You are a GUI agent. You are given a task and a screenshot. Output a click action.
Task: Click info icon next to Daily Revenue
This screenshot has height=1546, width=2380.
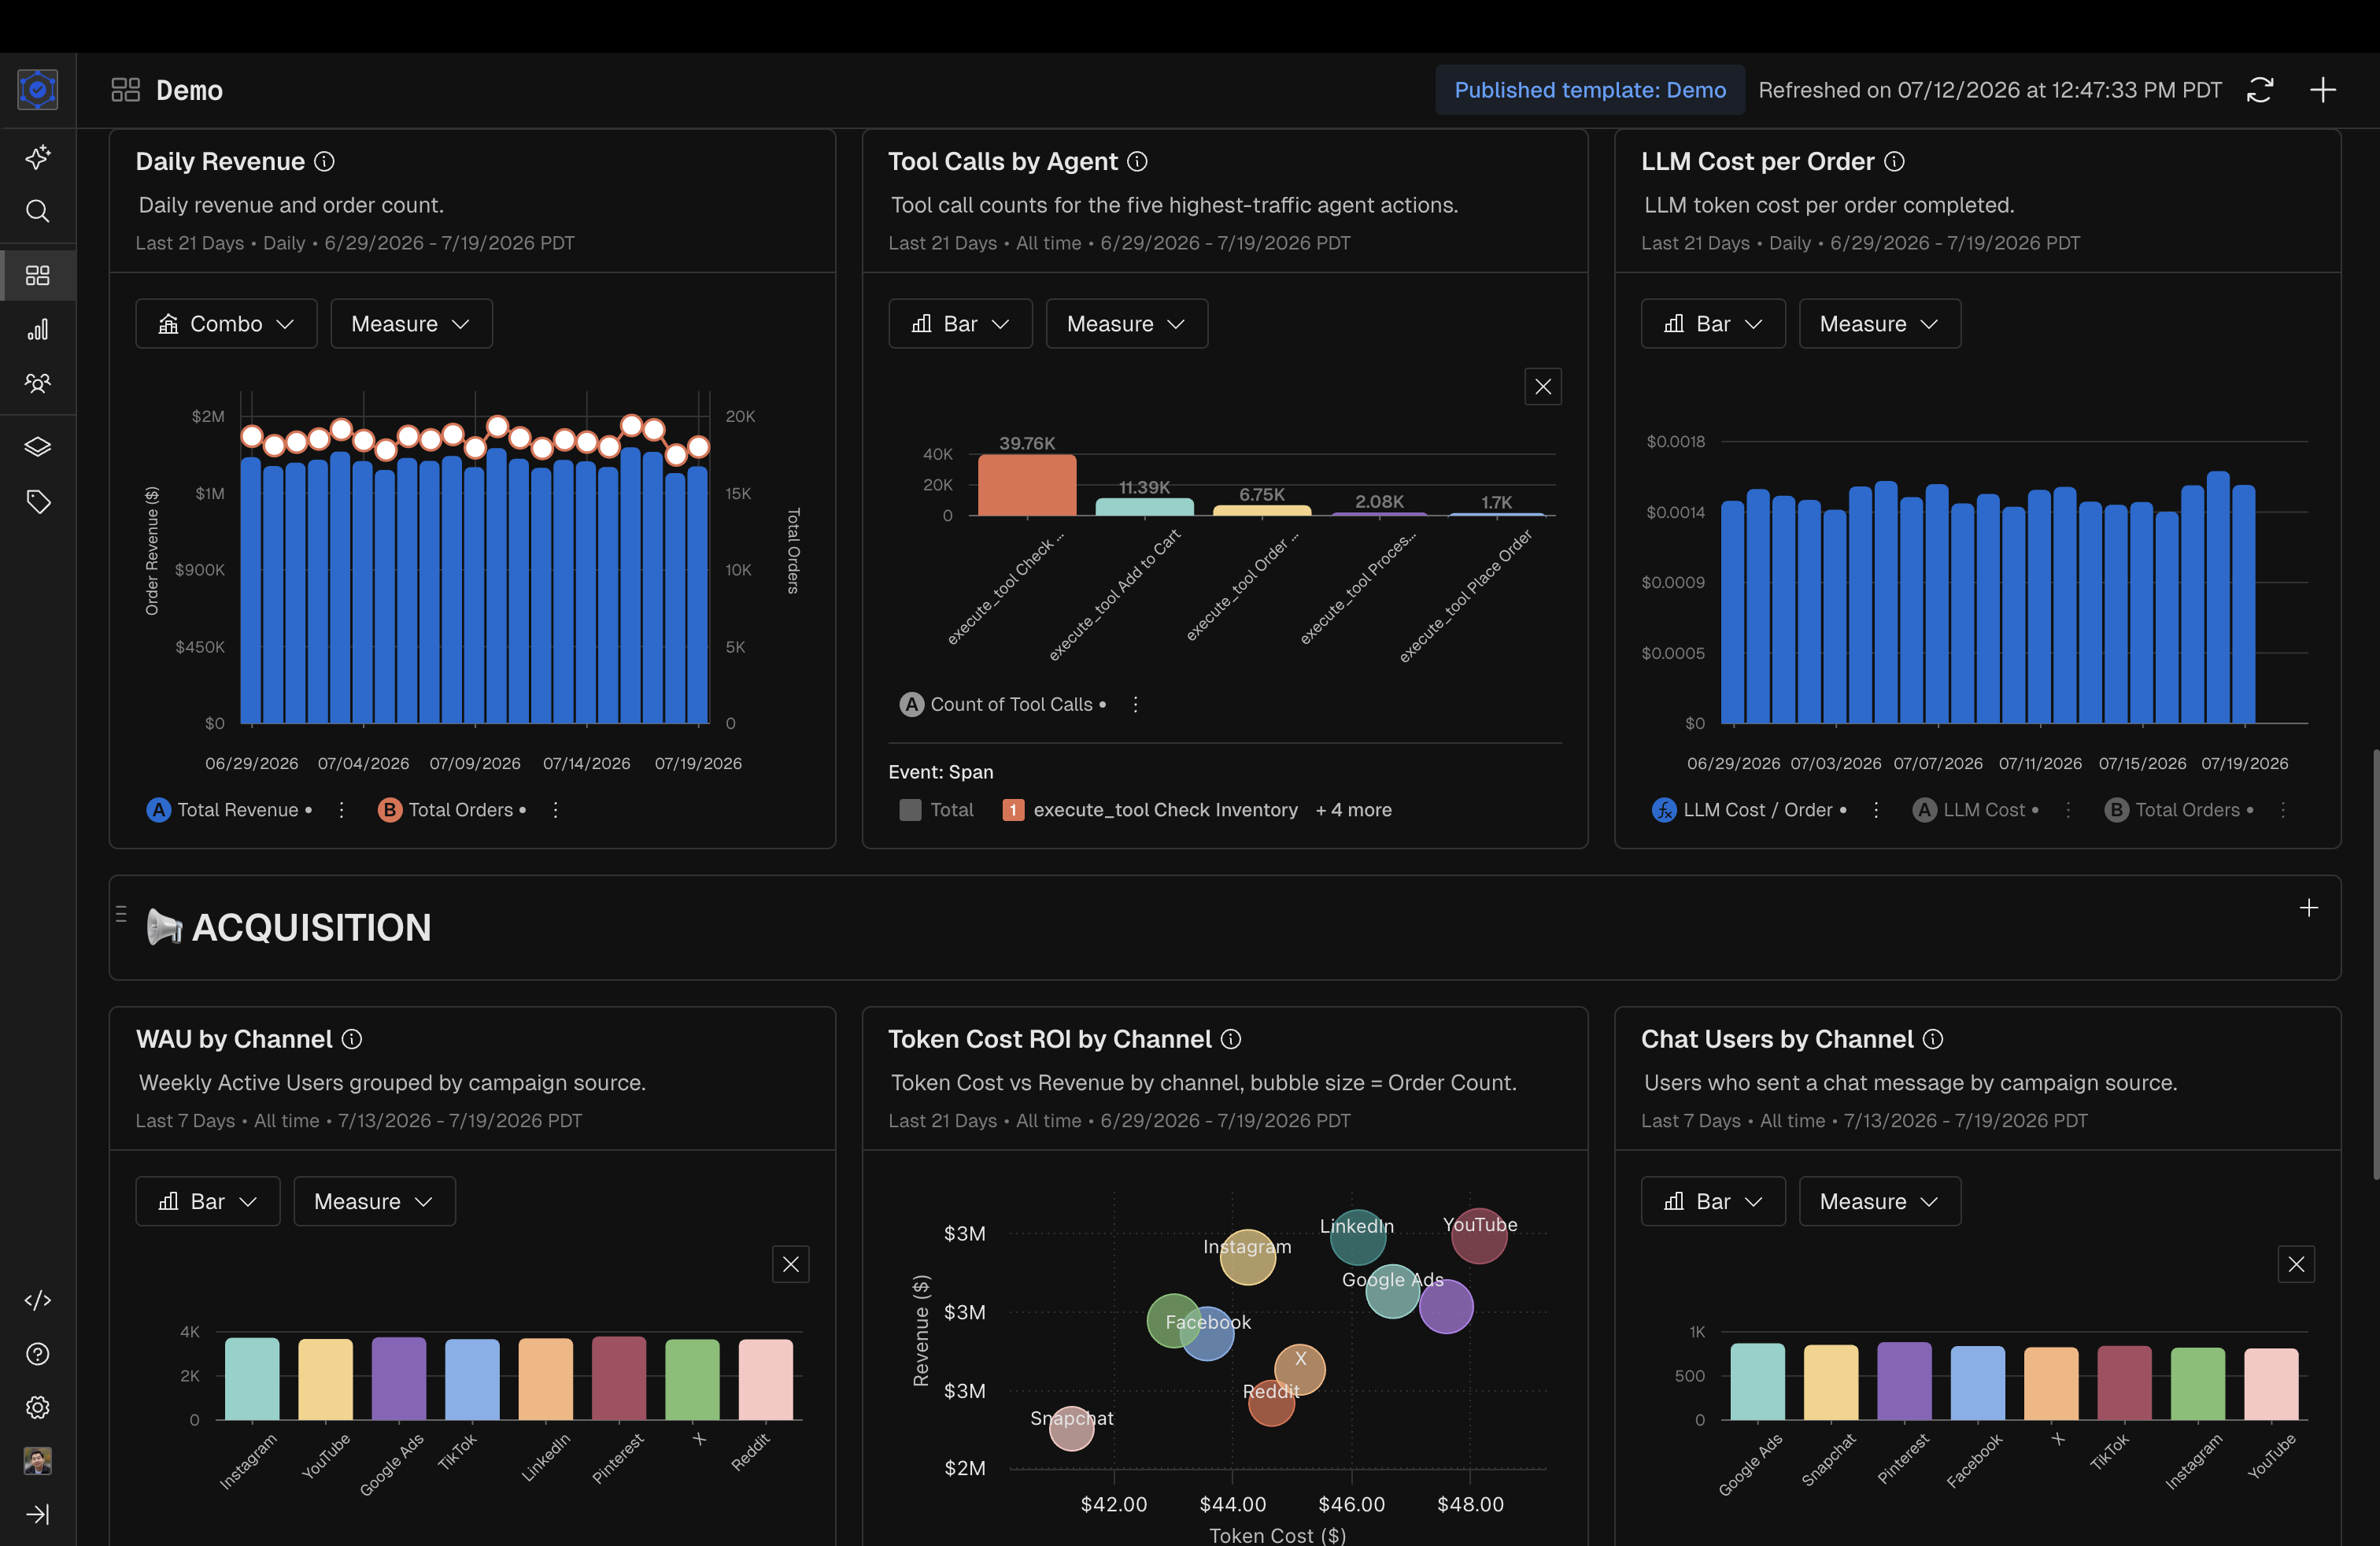tap(324, 161)
